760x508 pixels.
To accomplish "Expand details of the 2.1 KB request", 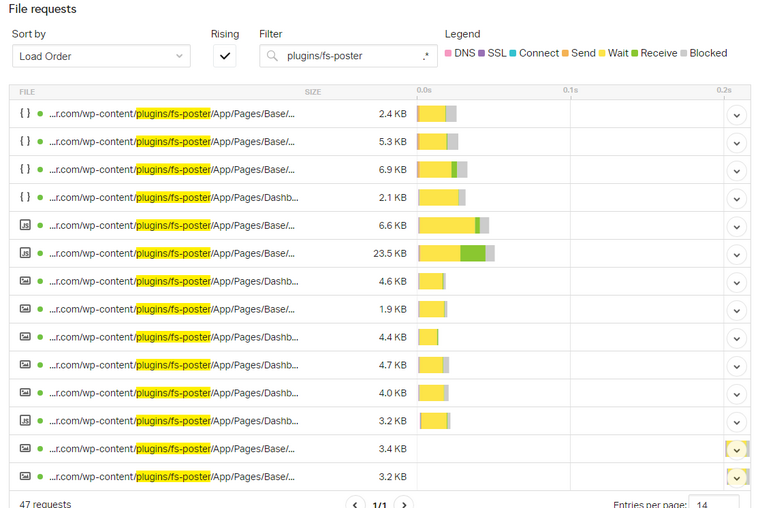I will pos(736,198).
